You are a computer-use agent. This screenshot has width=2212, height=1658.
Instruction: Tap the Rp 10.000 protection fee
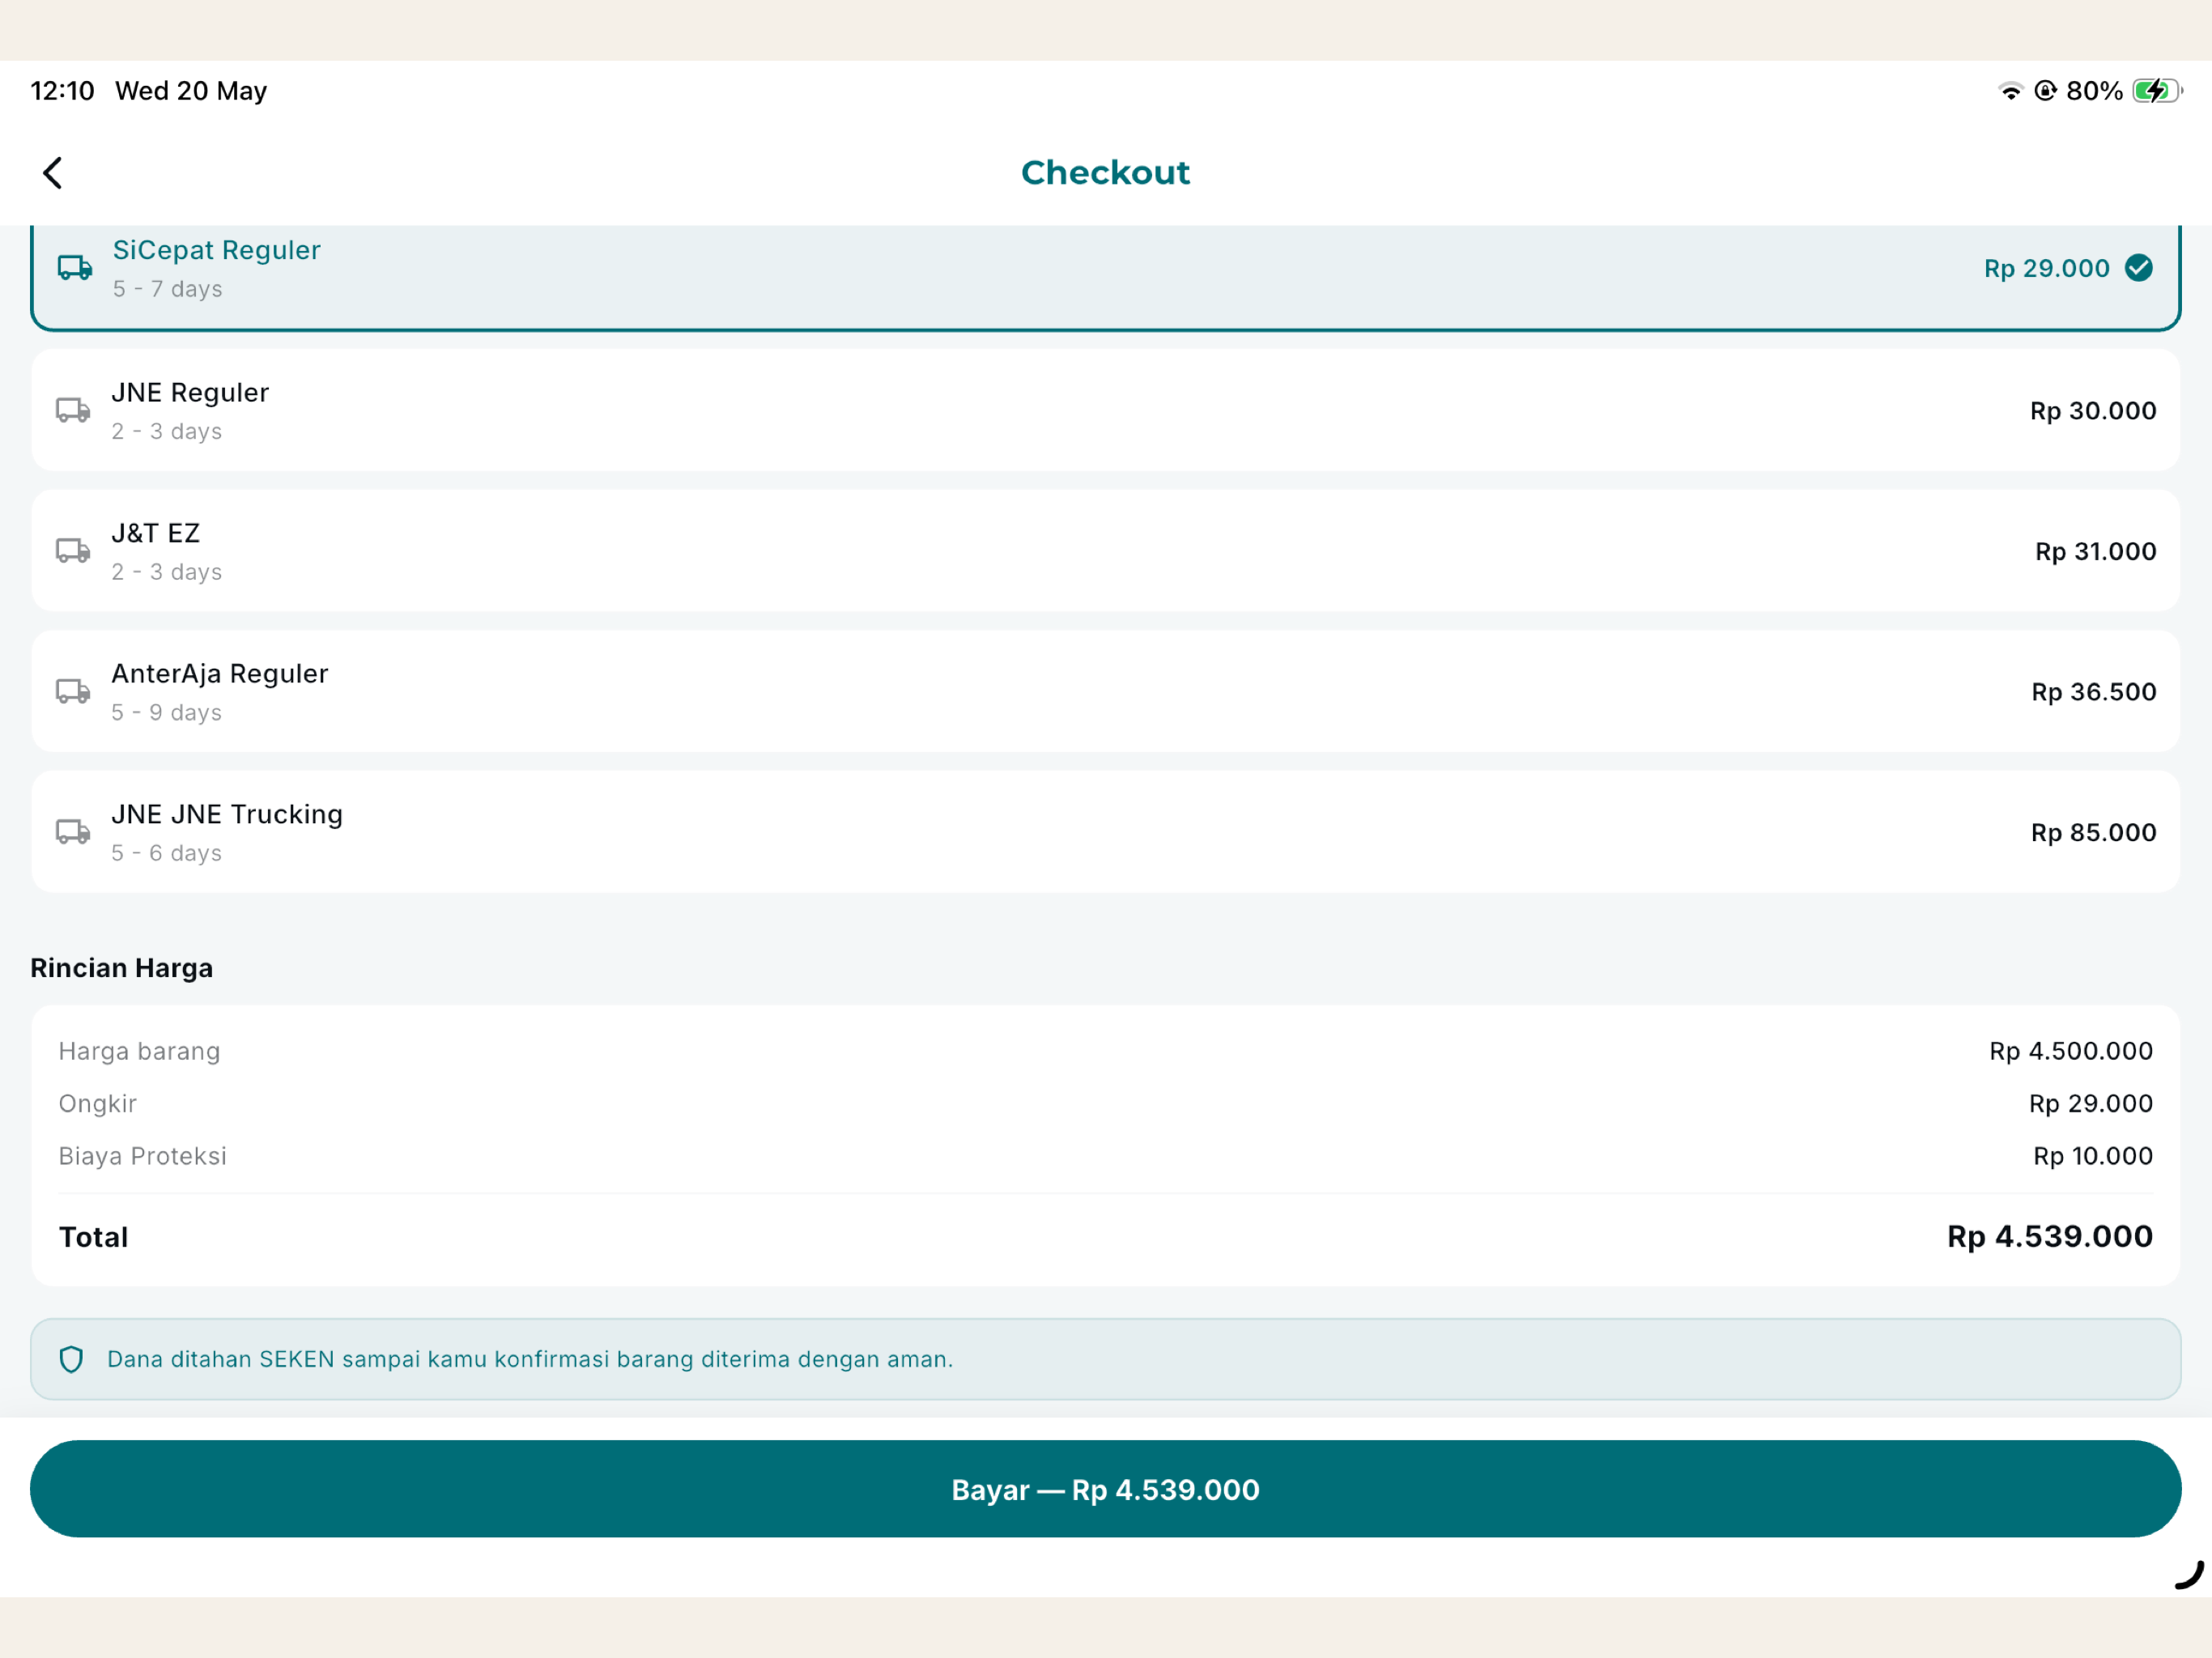[2093, 1156]
